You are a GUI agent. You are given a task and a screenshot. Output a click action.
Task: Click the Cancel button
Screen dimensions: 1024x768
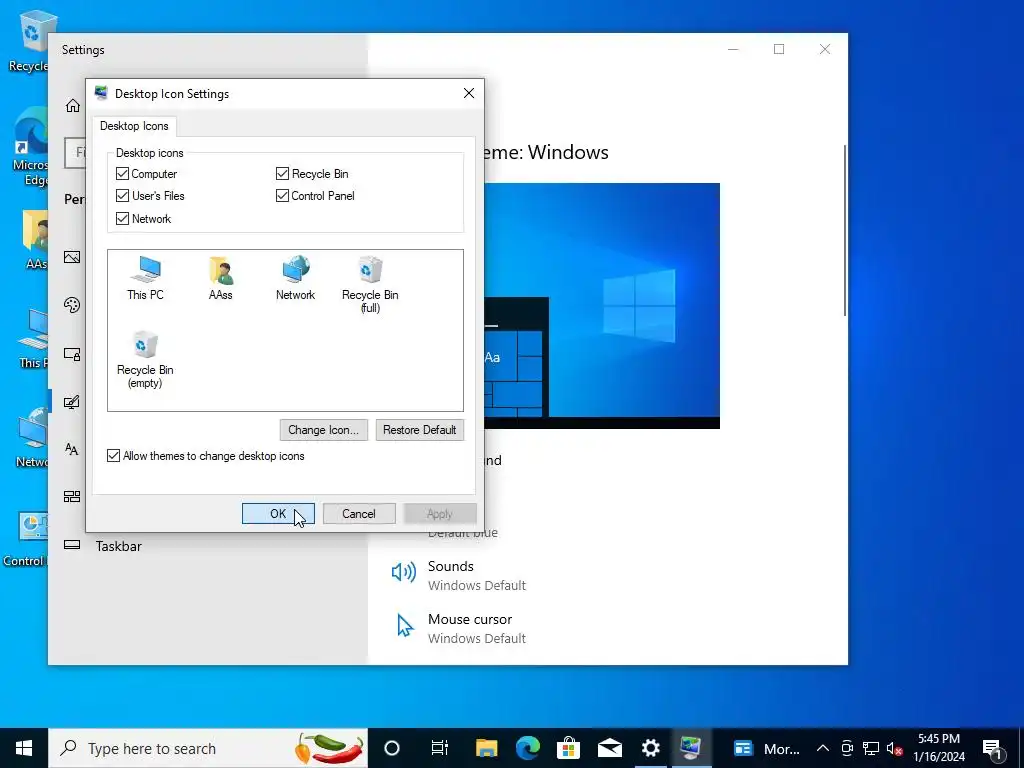pos(359,513)
